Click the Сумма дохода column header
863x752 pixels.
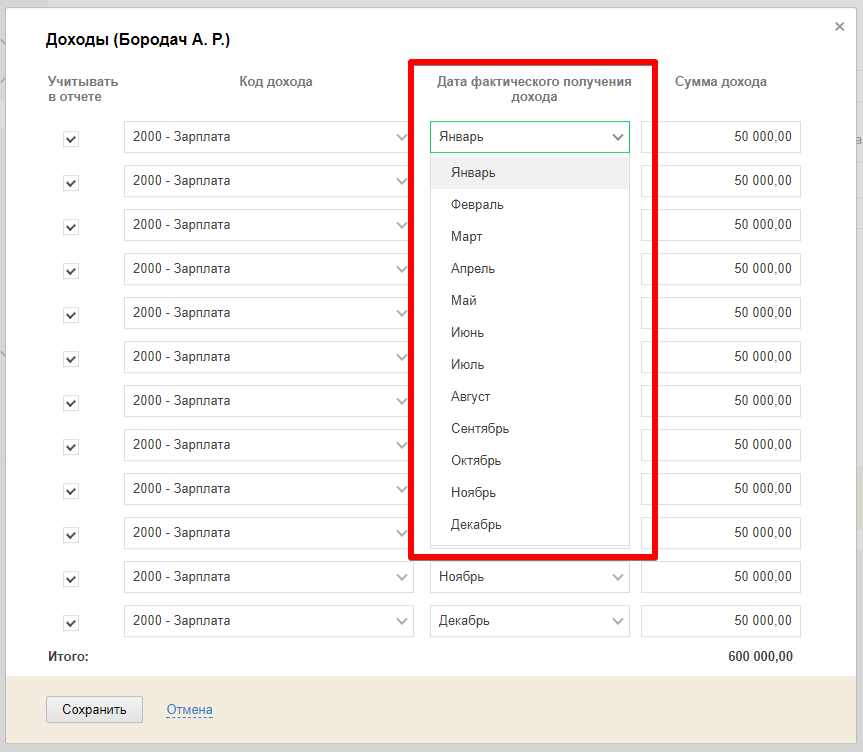tap(720, 81)
